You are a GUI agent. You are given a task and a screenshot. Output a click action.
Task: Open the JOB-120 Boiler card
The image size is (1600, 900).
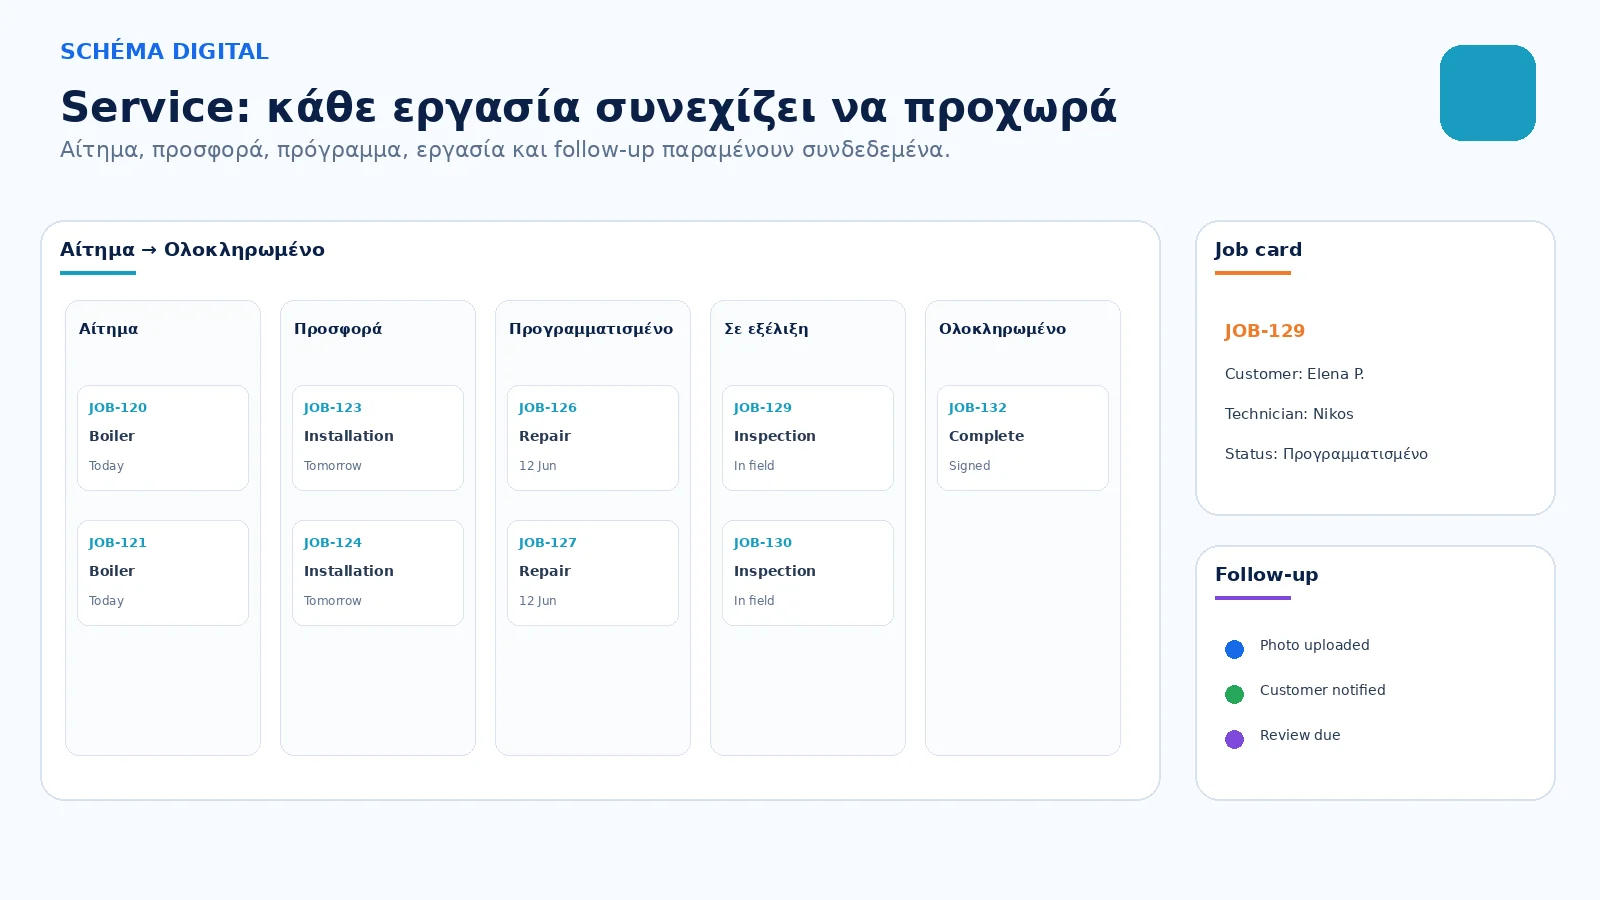point(163,438)
